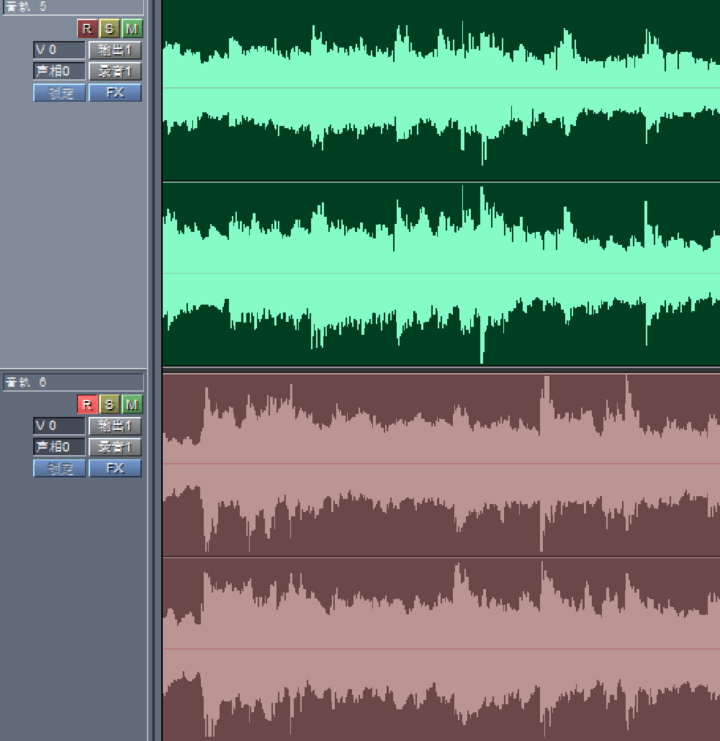Open FX effects for track 6
Viewport: 720px width, 741px height.
(x=115, y=468)
